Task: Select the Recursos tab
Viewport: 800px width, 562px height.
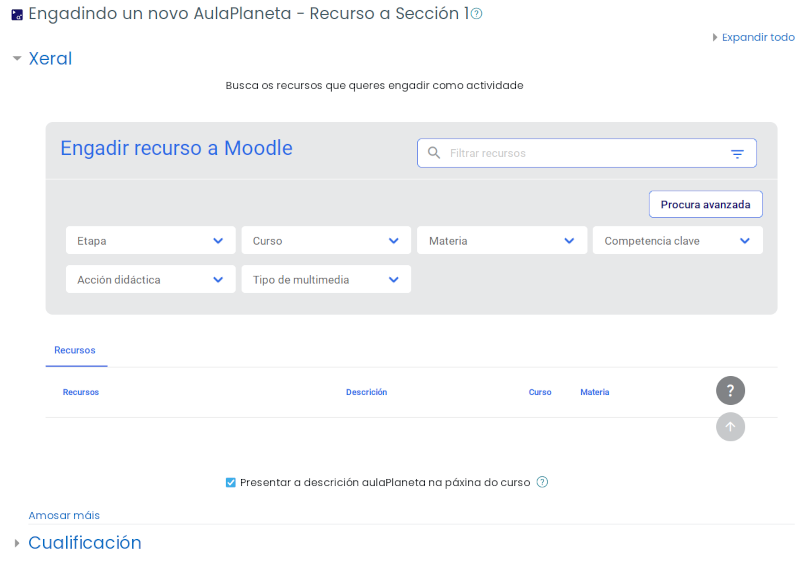Action: coord(75,350)
